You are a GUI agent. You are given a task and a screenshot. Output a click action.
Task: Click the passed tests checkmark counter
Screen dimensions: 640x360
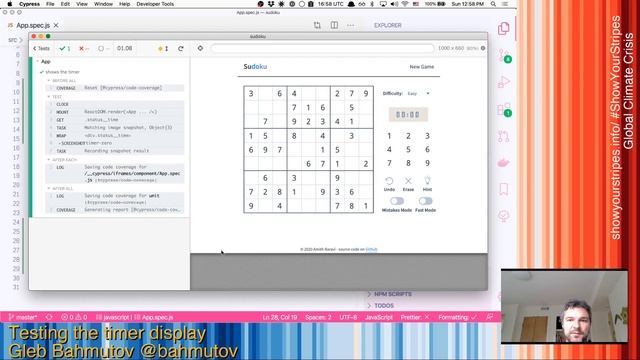click(65, 48)
